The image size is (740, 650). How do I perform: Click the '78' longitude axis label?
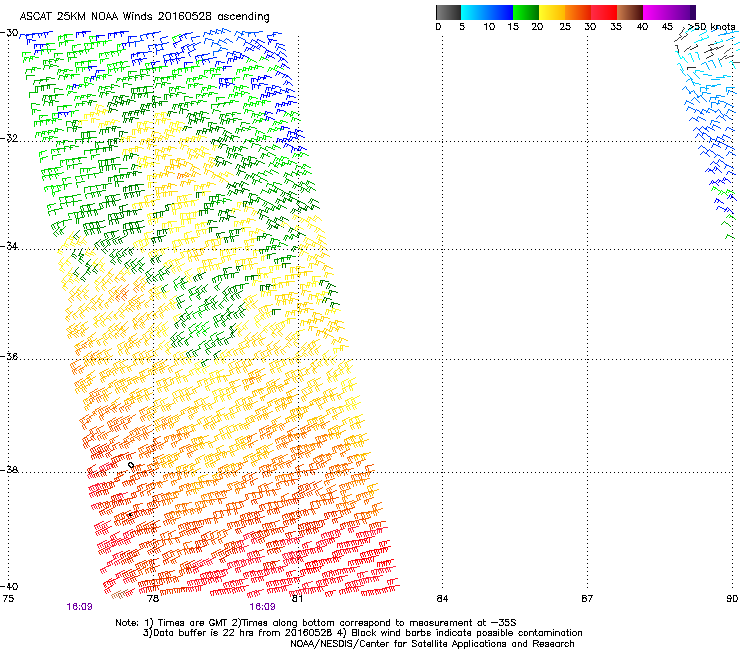[x=153, y=599]
